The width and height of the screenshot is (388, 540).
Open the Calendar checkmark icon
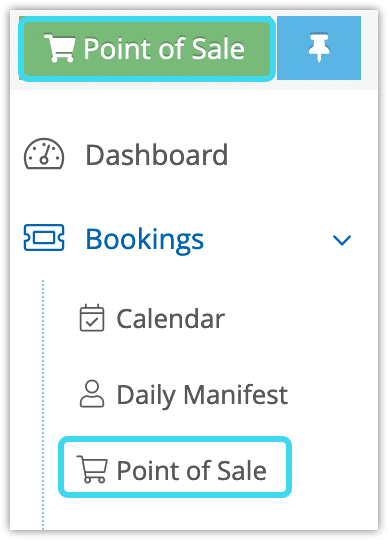point(92,318)
